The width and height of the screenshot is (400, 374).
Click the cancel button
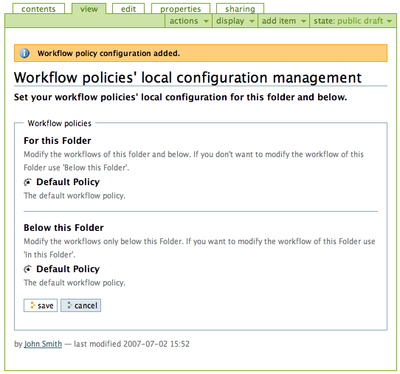pos(81,305)
